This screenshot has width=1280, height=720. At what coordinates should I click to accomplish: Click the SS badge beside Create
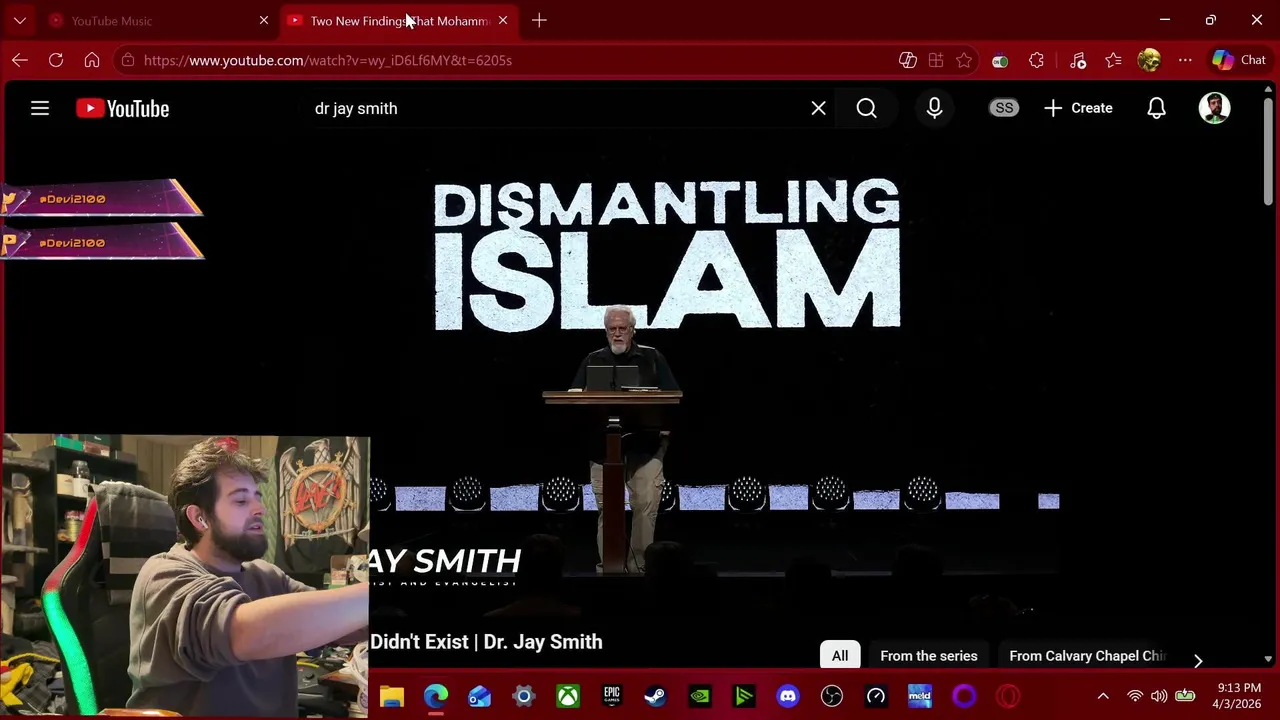tap(1004, 108)
